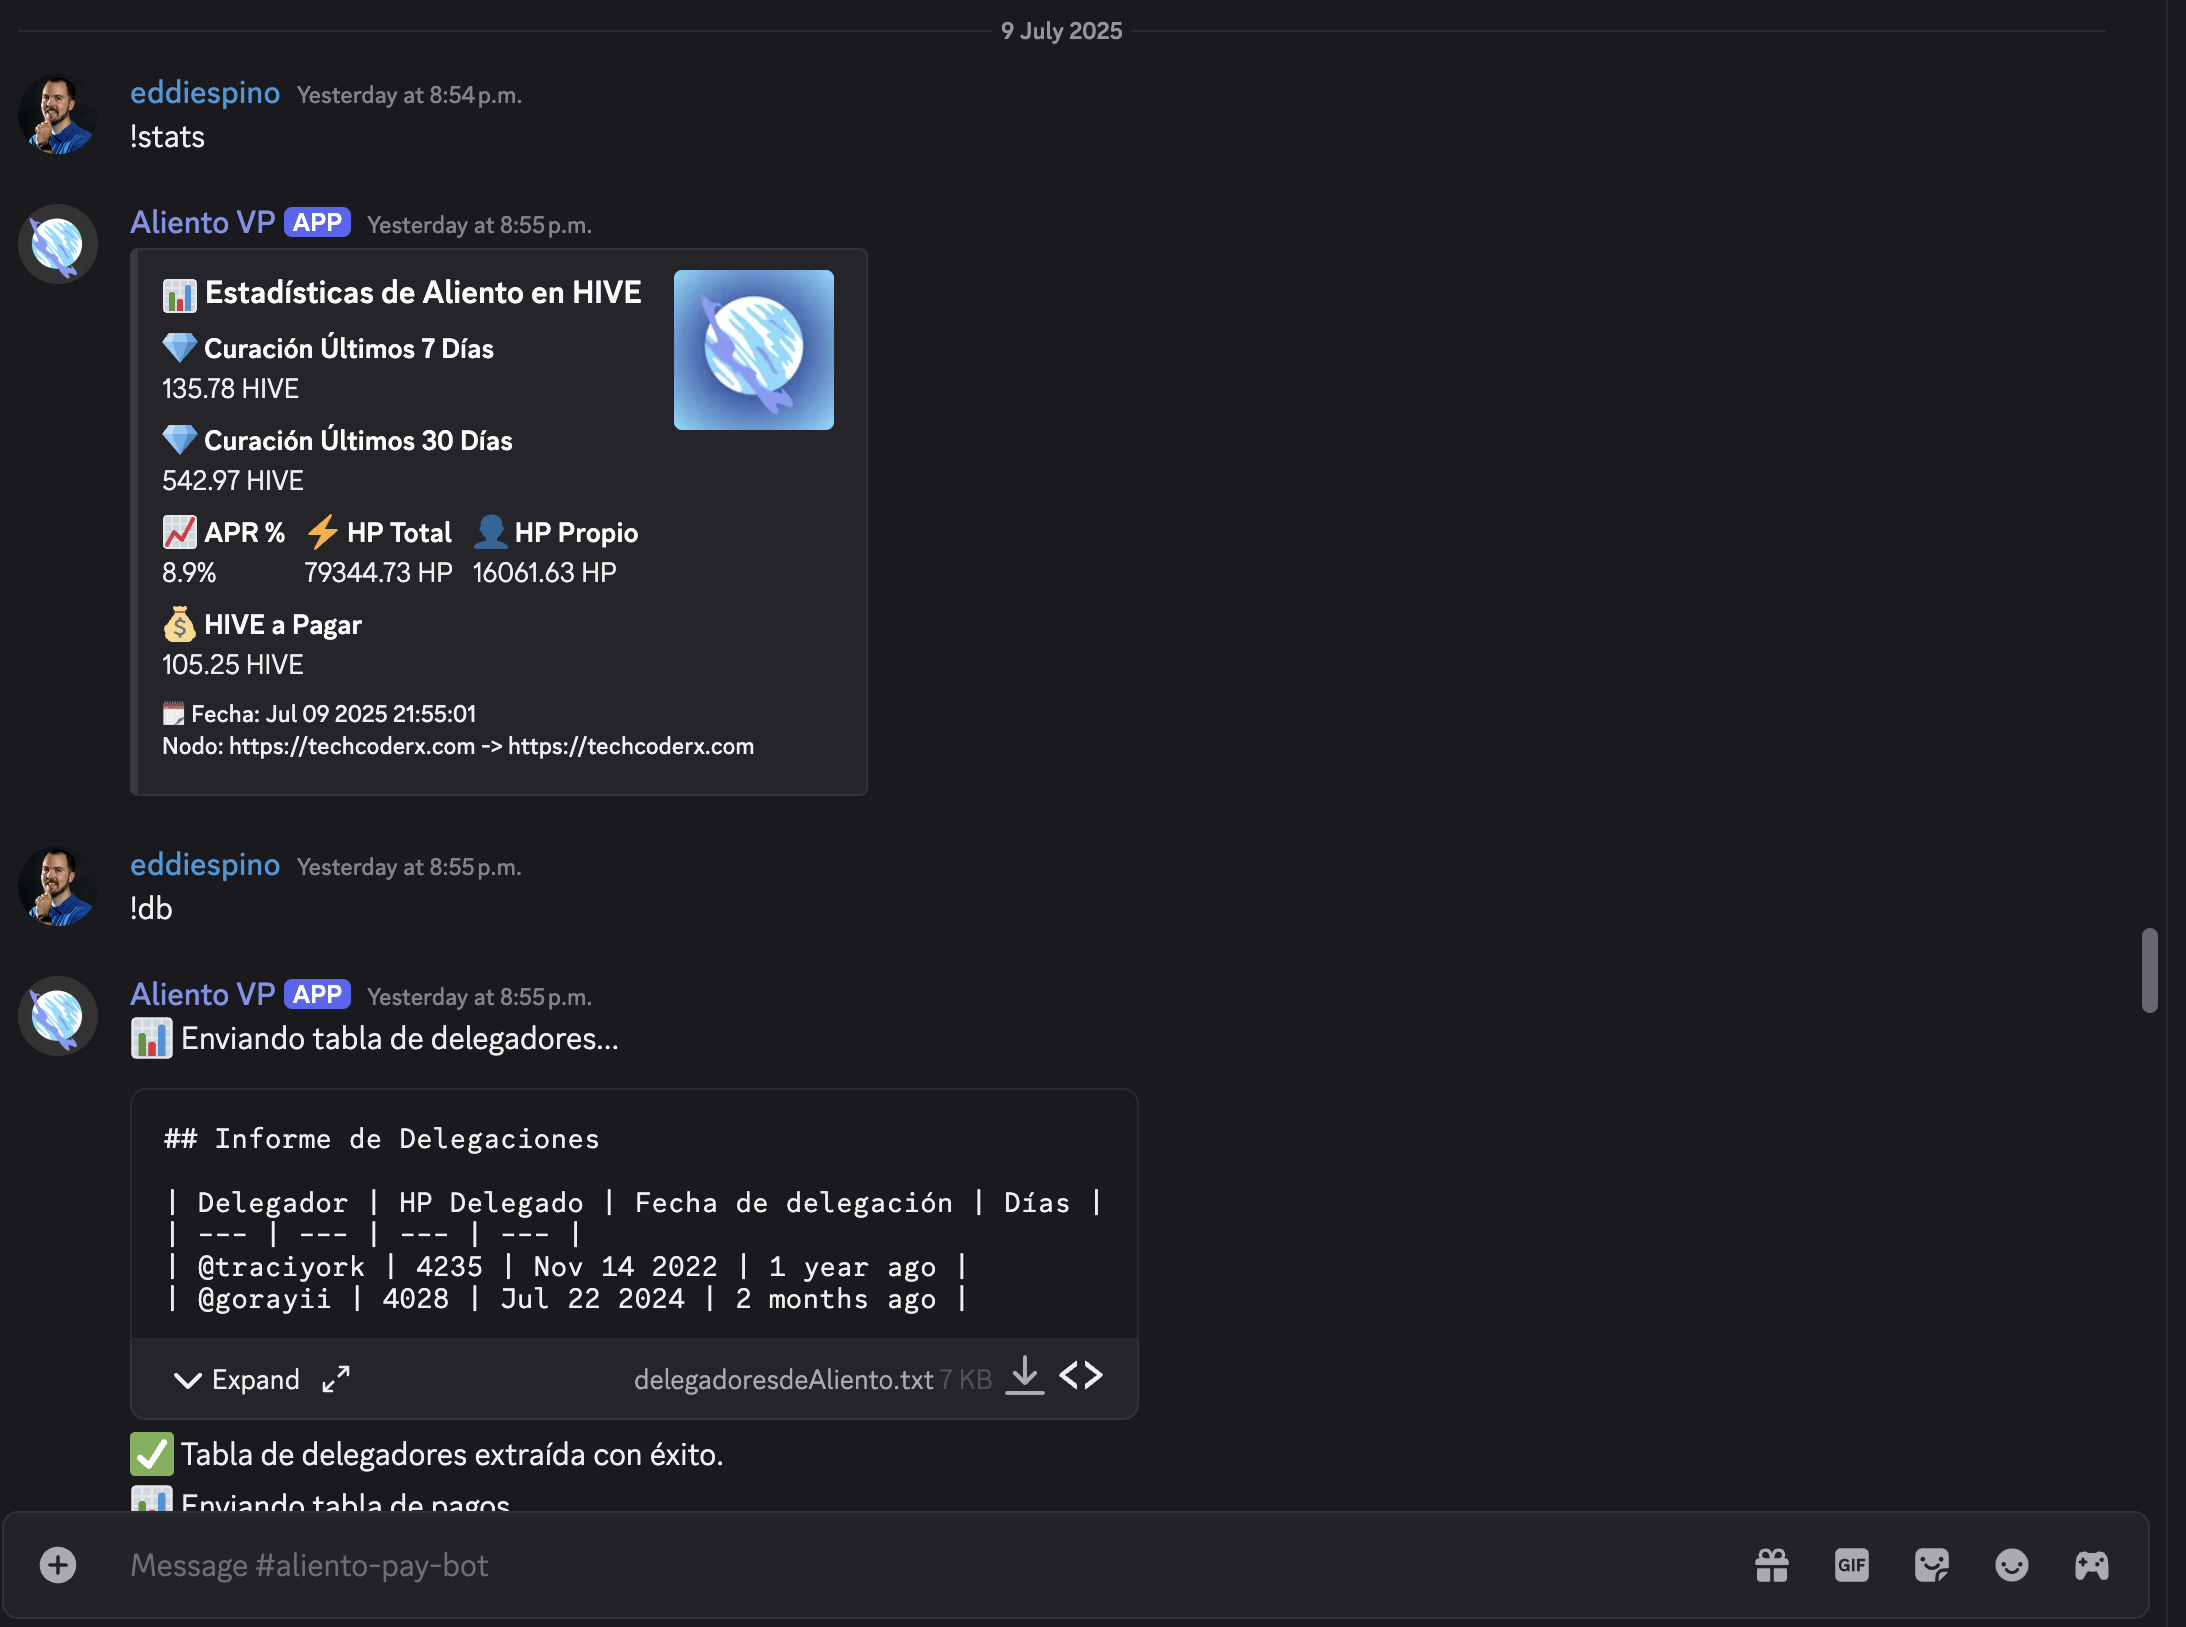Click Aliento VP username above Enviando tabla message
This screenshot has width=2186, height=1627.
pyautogui.click(x=203, y=994)
